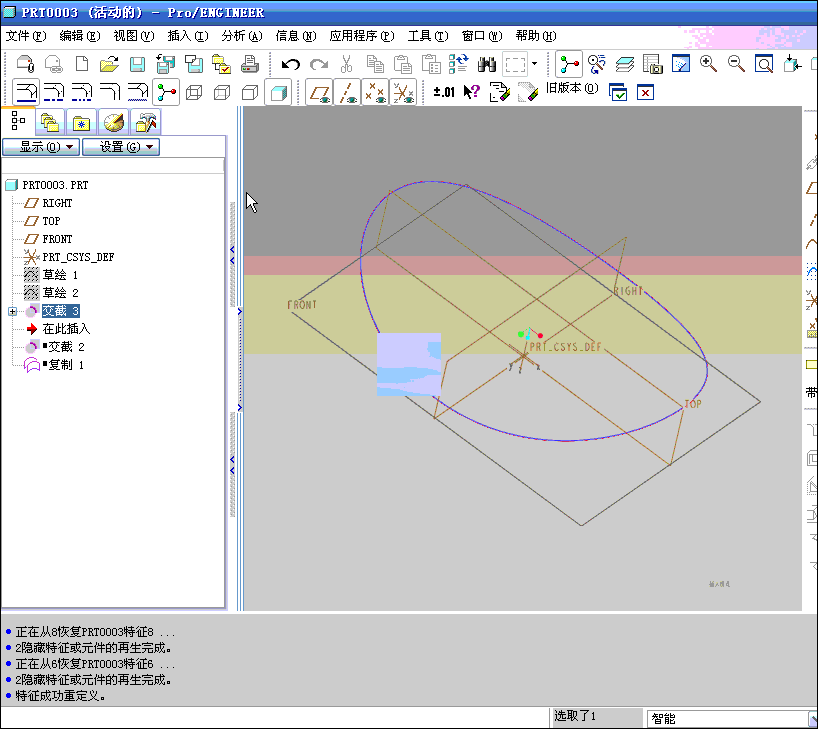Toggle coordinate systems display
Image resolution: width=818 pixels, height=729 pixels.
pyautogui.click(x=403, y=93)
